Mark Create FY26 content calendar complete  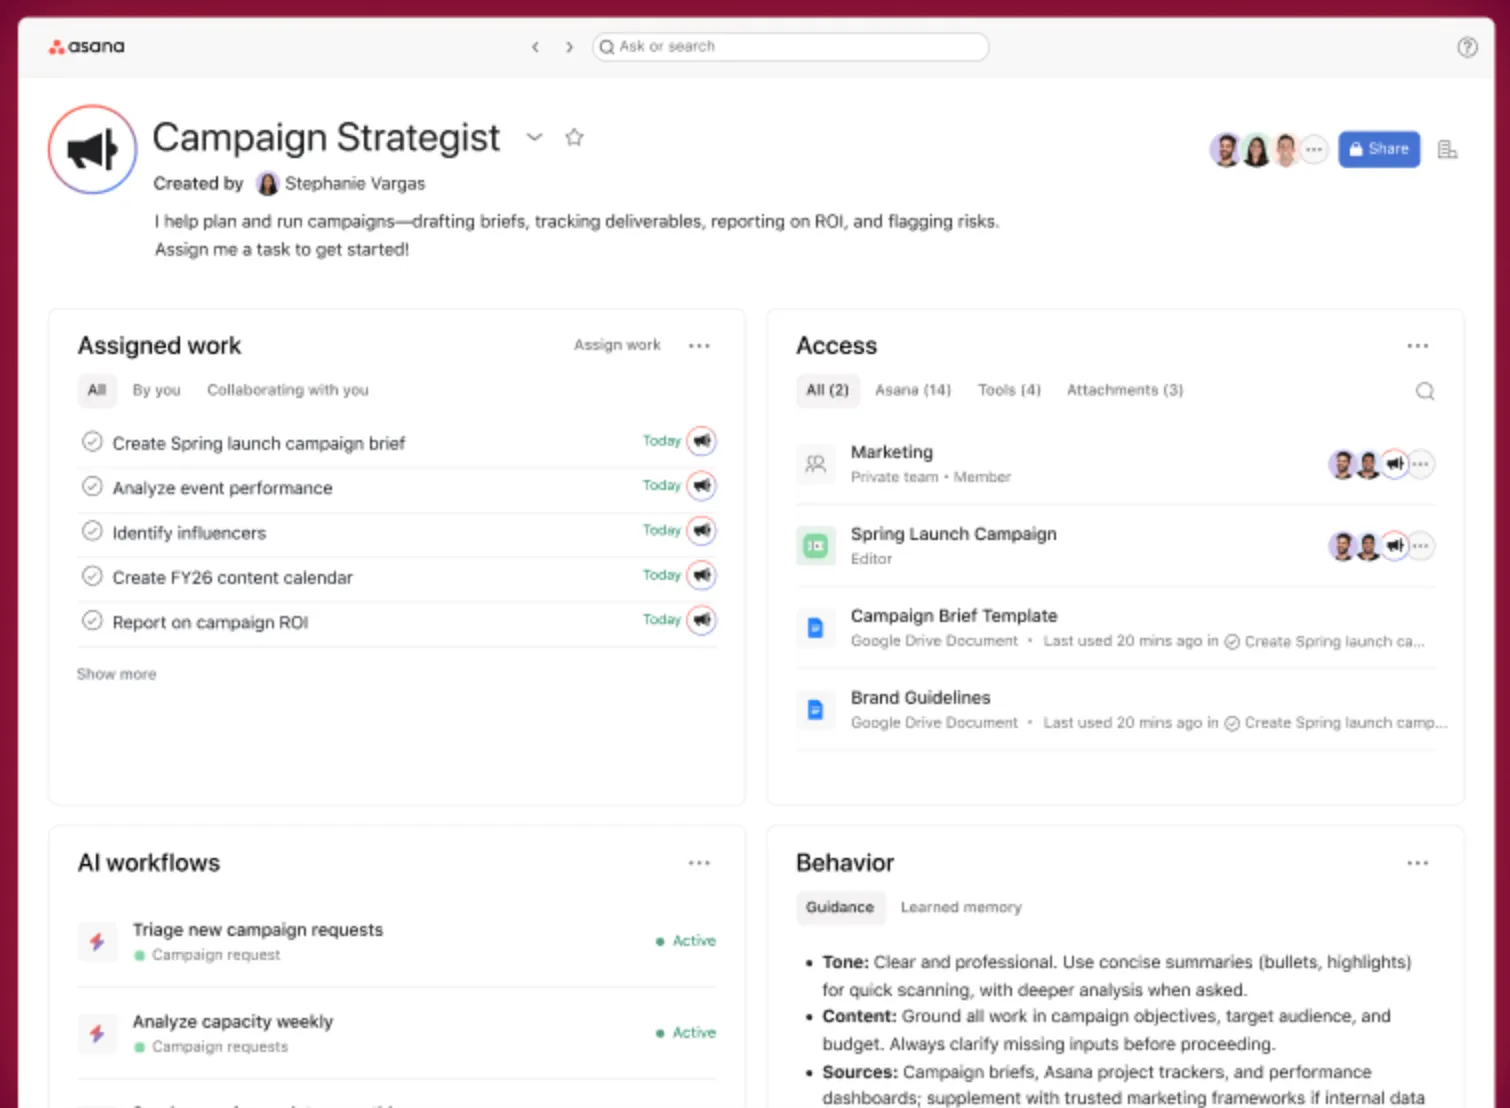(92, 576)
